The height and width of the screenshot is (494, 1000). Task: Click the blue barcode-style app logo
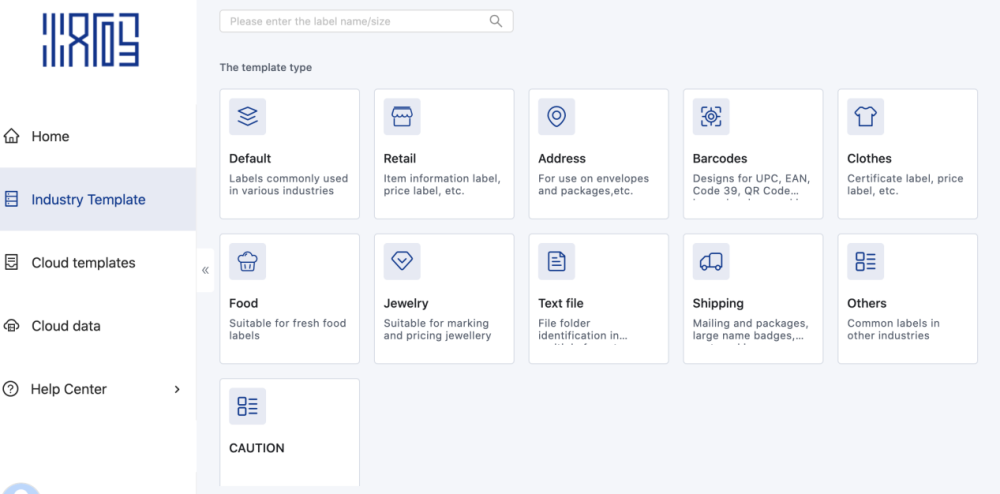(x=91, y=40)
